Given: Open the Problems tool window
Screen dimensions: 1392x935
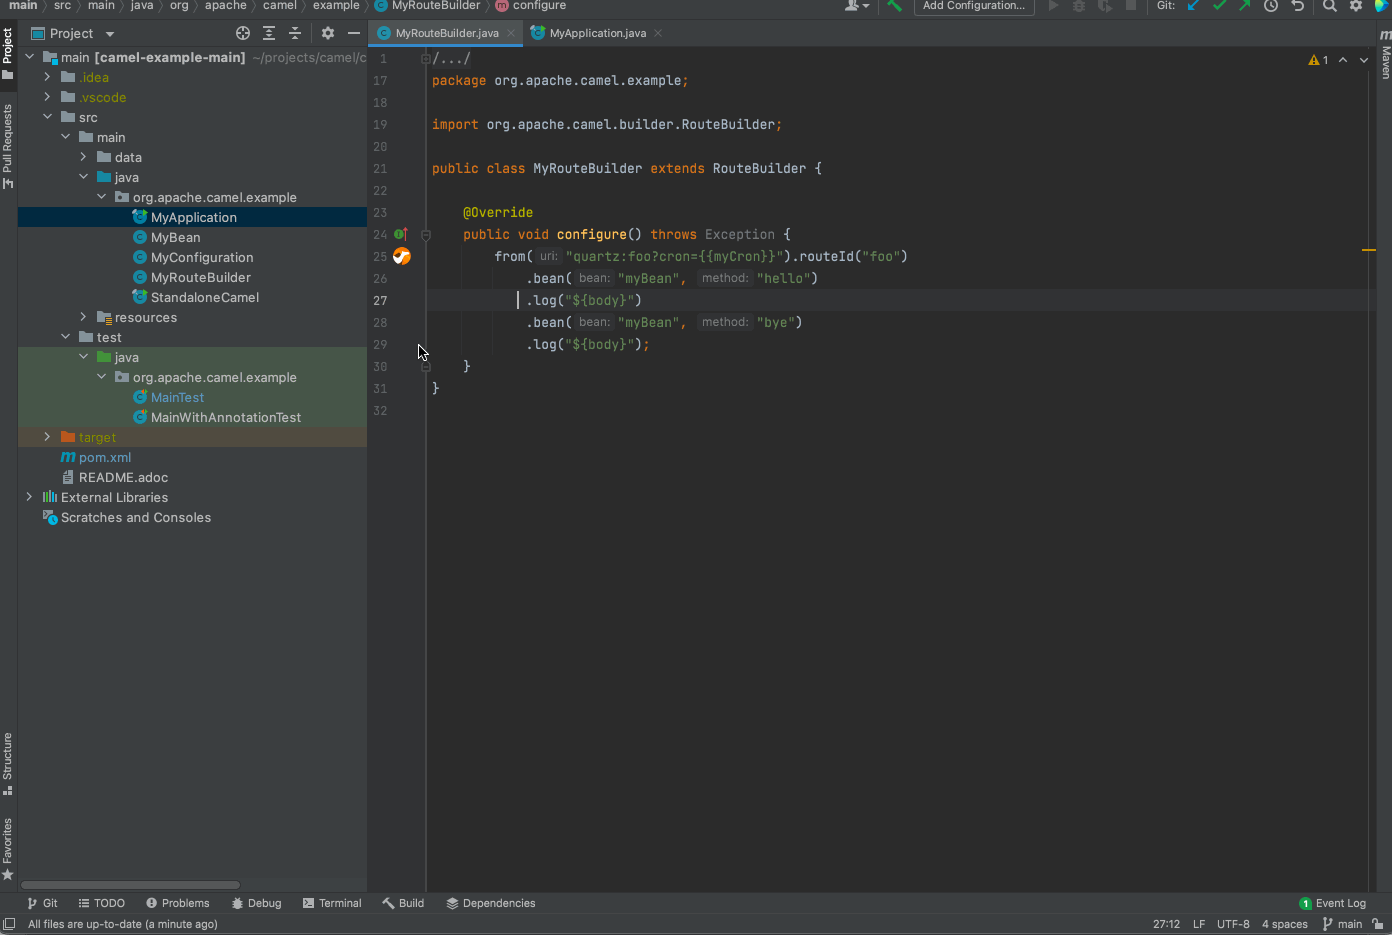Looking at the screenshot, I should tap(178, 903).
